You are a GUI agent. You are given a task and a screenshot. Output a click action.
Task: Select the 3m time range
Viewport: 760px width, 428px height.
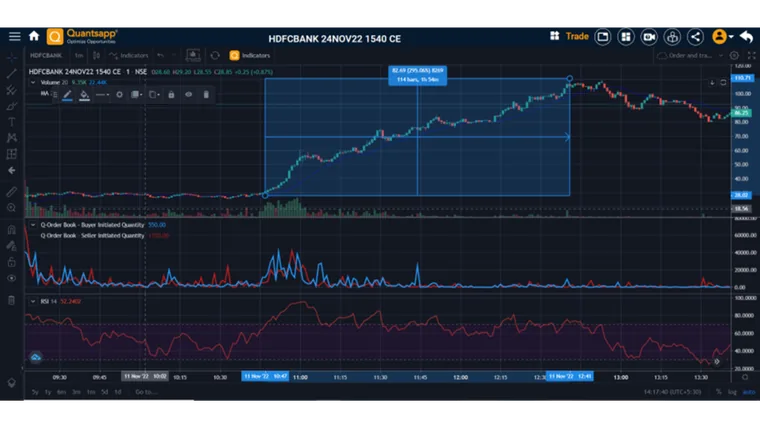click(x=76, y=392)
